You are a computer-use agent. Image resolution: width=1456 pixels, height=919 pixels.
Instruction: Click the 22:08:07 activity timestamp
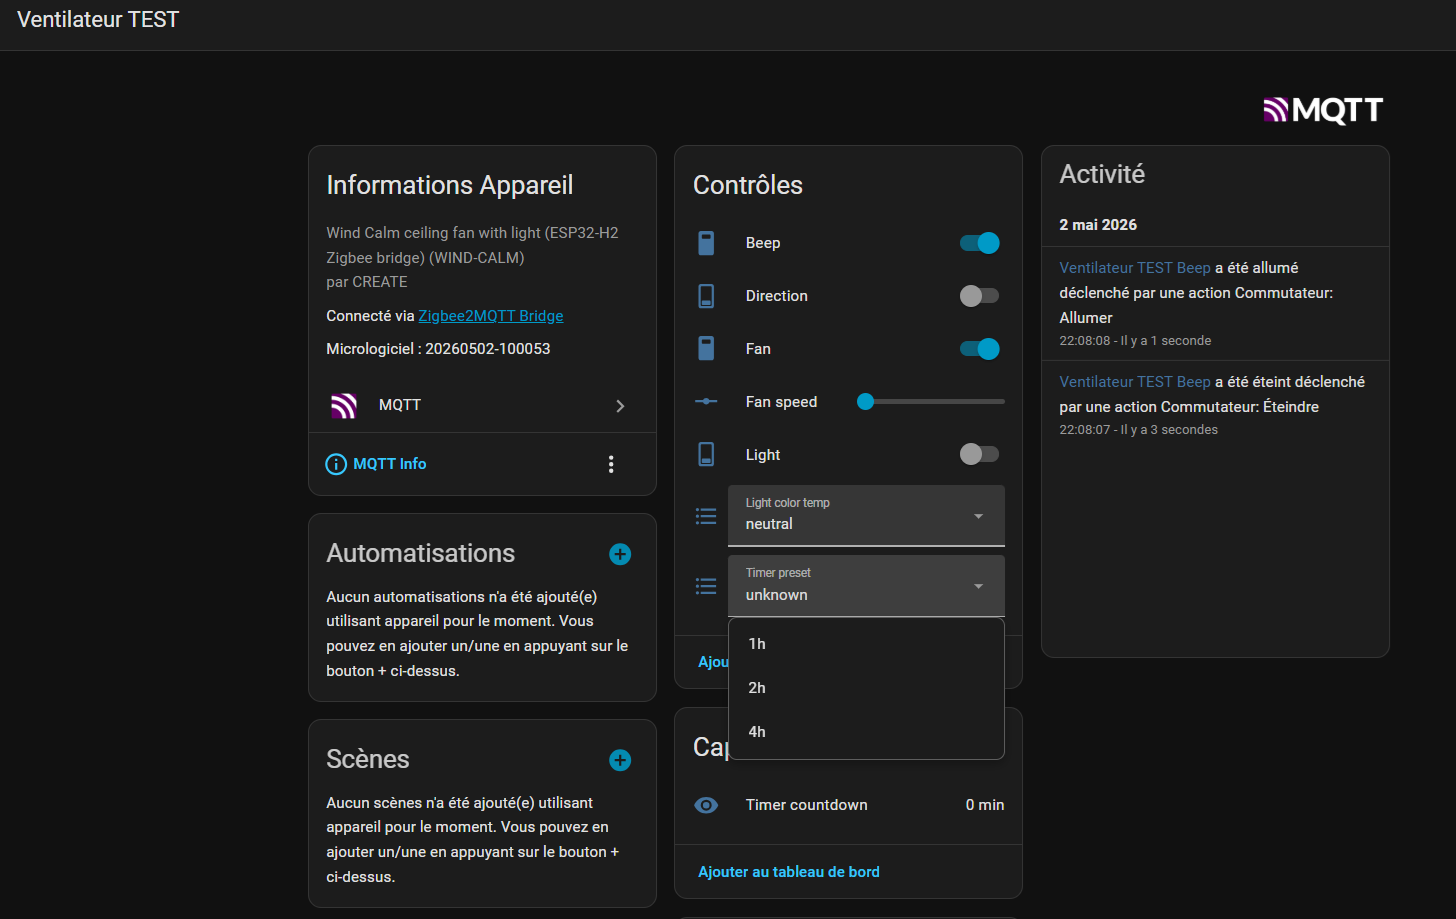click(x=1085, y=430)
